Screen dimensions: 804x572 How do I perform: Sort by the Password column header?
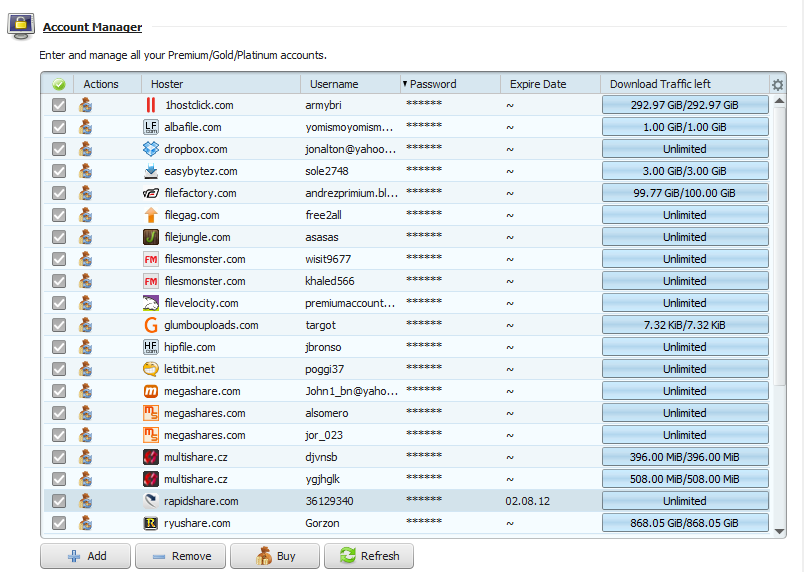pos(450,84)
